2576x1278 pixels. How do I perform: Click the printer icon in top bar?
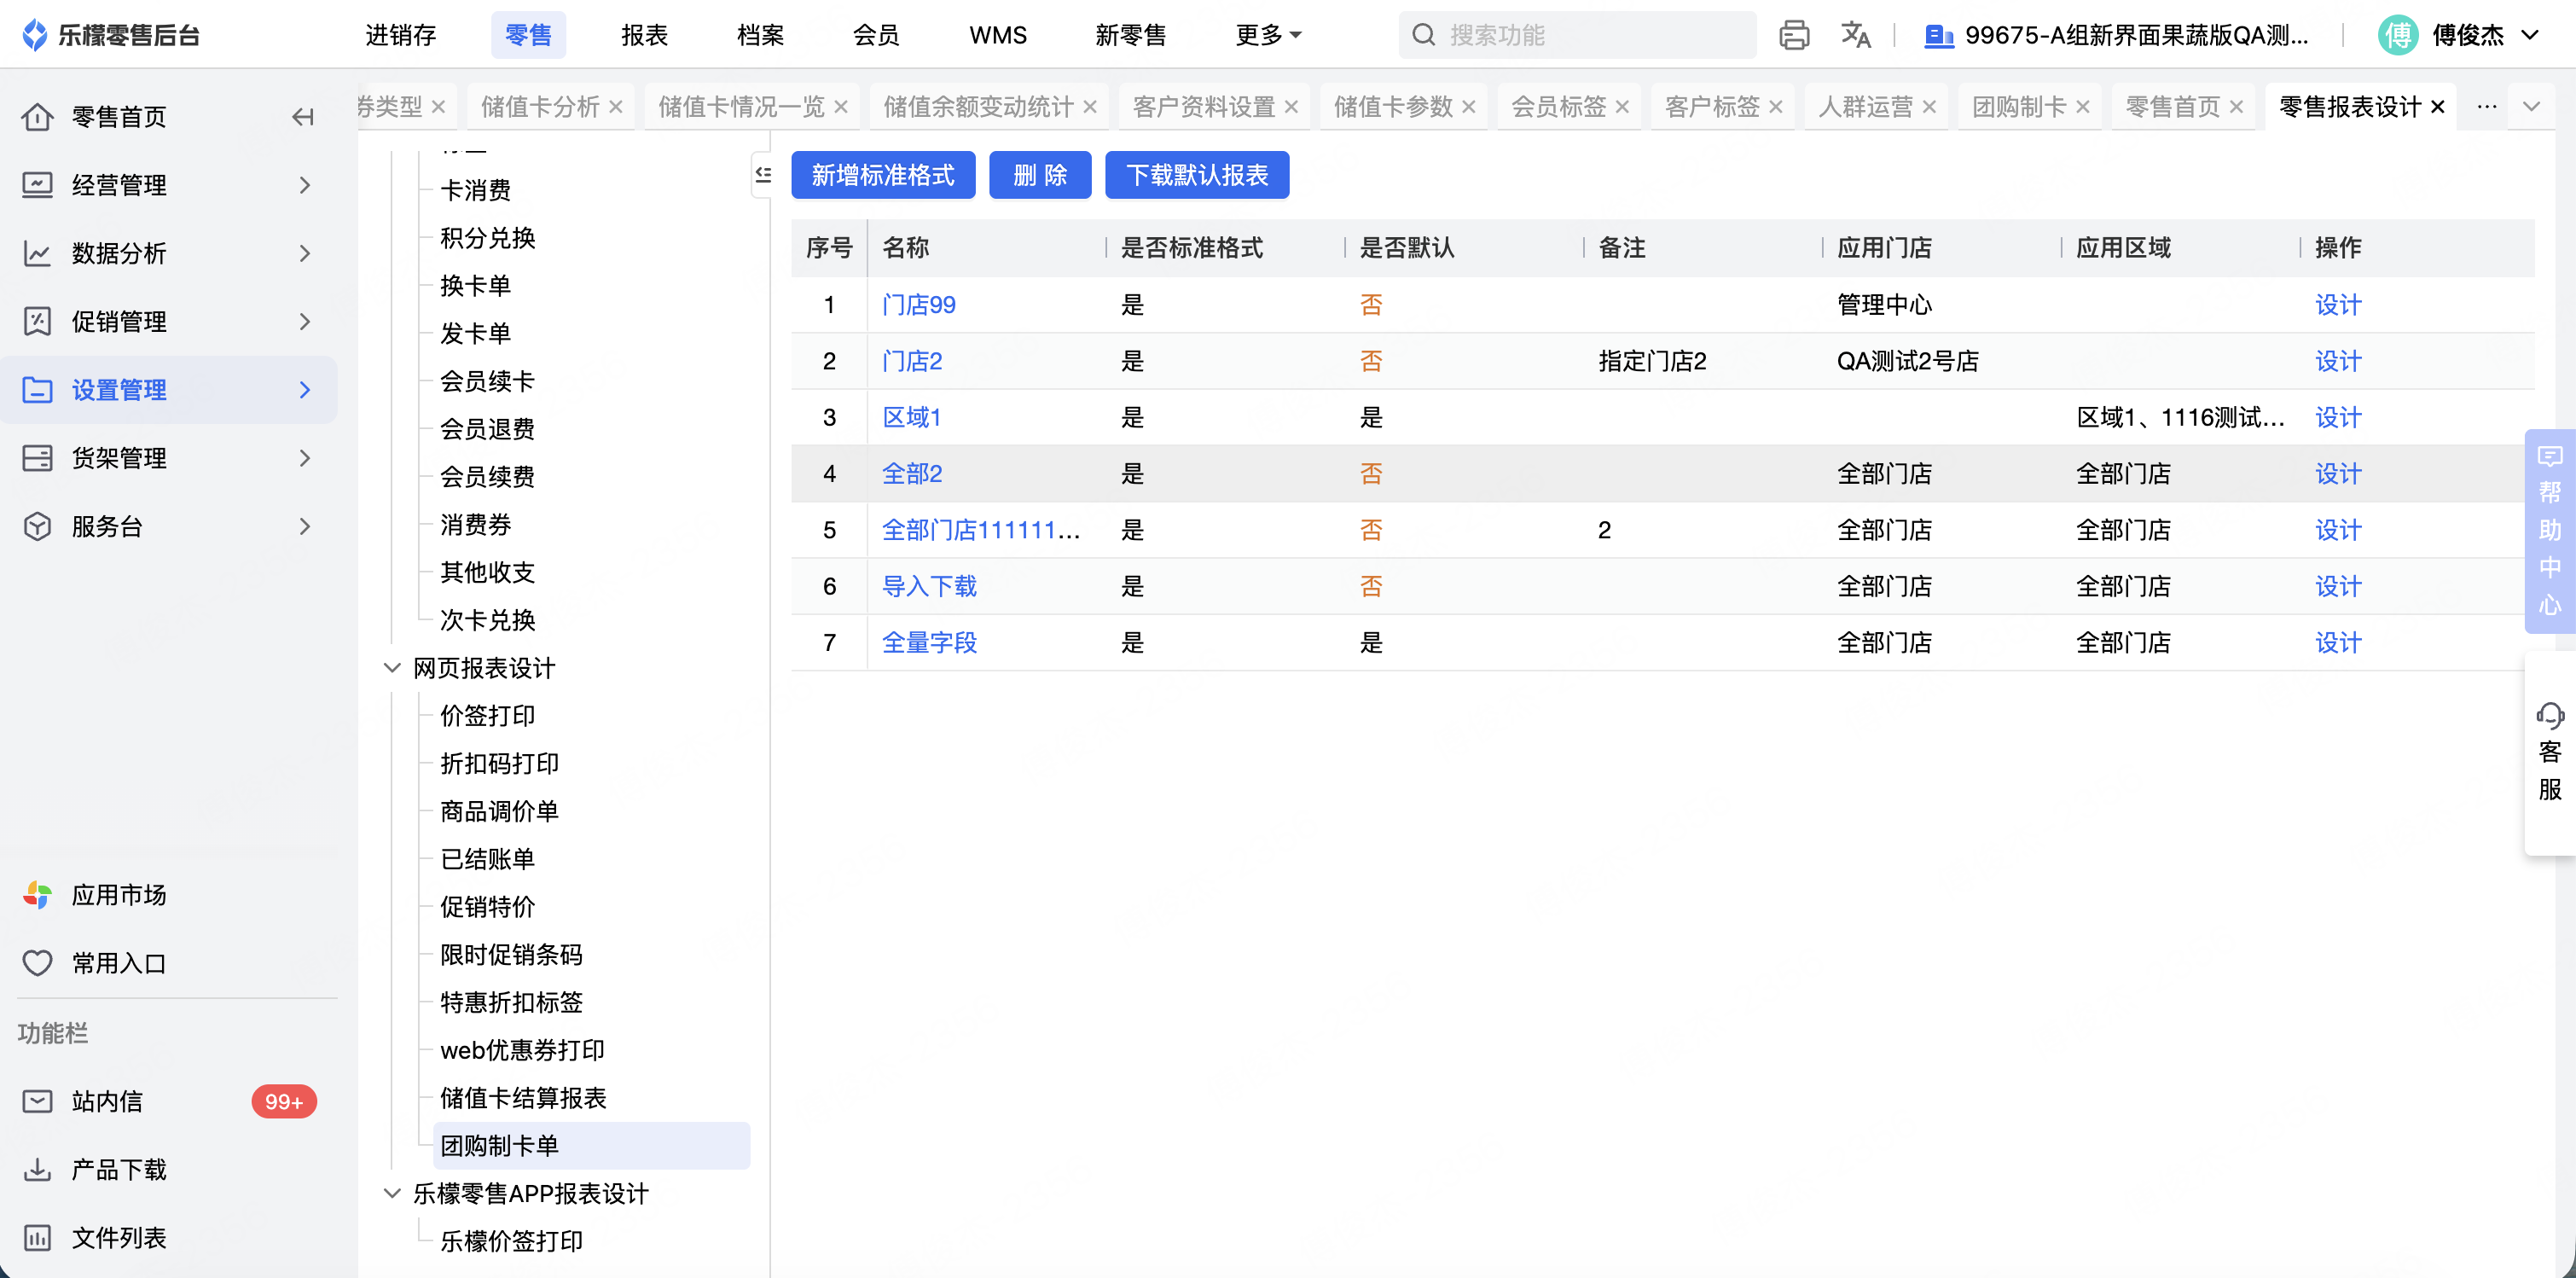(x=1794, y=35)
